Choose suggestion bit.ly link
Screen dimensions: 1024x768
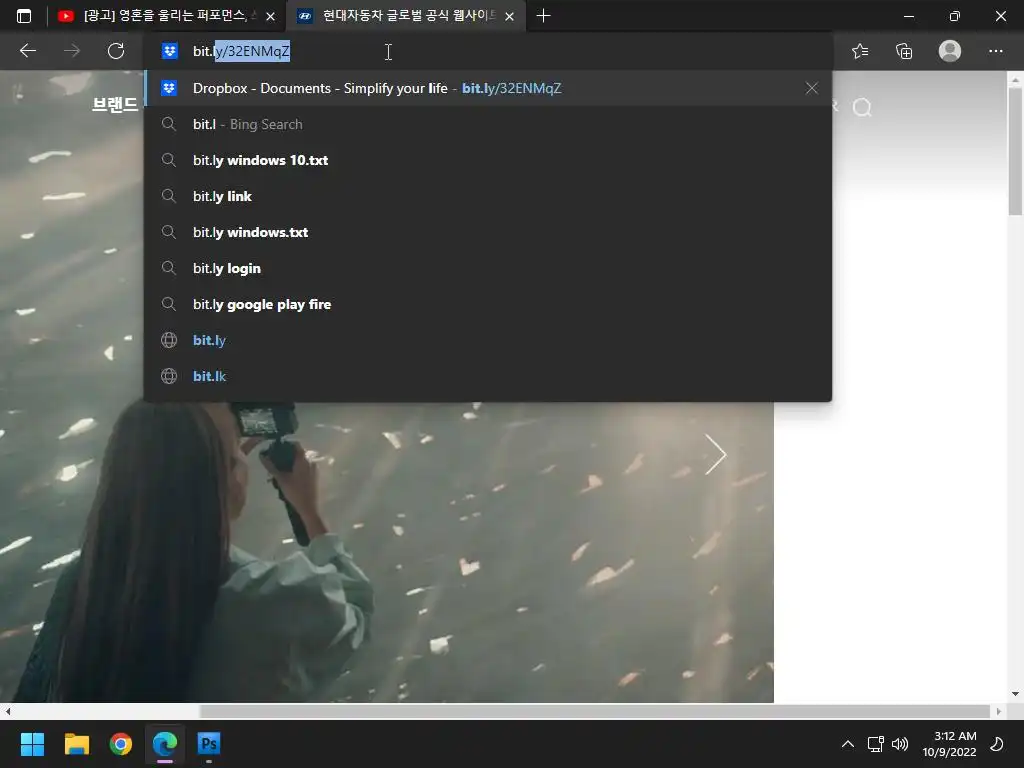(x=488, y=196)
